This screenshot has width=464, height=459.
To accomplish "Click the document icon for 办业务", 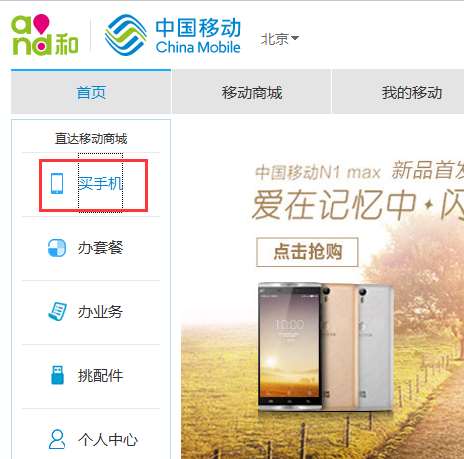I will click(57, 311).
